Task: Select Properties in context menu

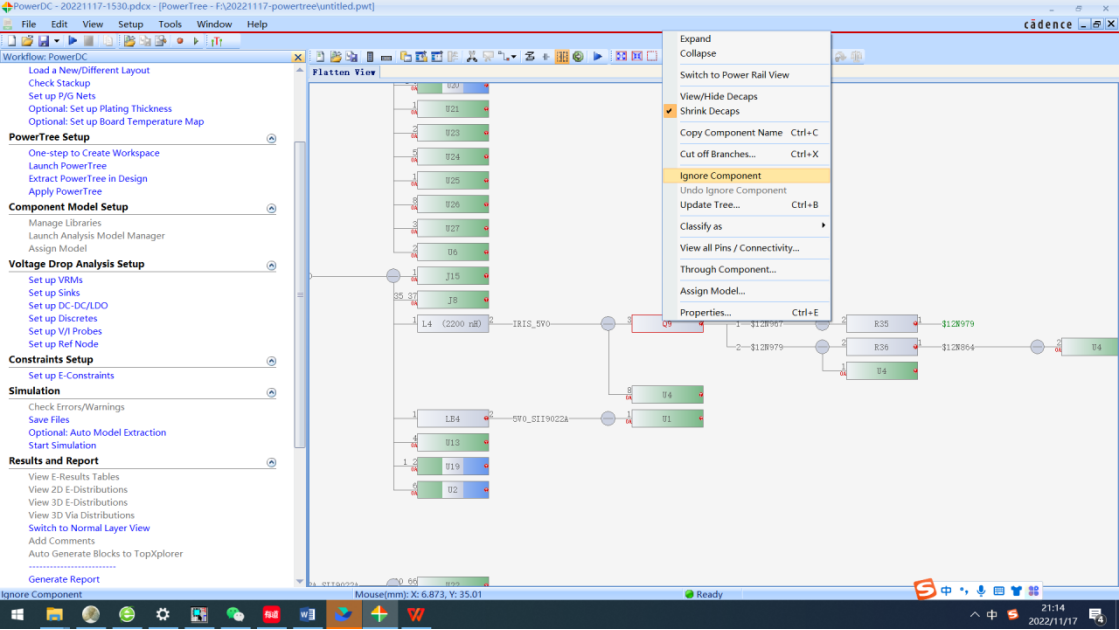Action: pyautogui.click(x=746, y=313)
